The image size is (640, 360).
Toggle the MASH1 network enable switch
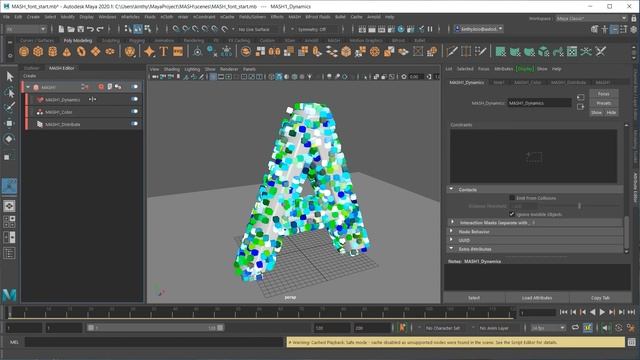135,87
